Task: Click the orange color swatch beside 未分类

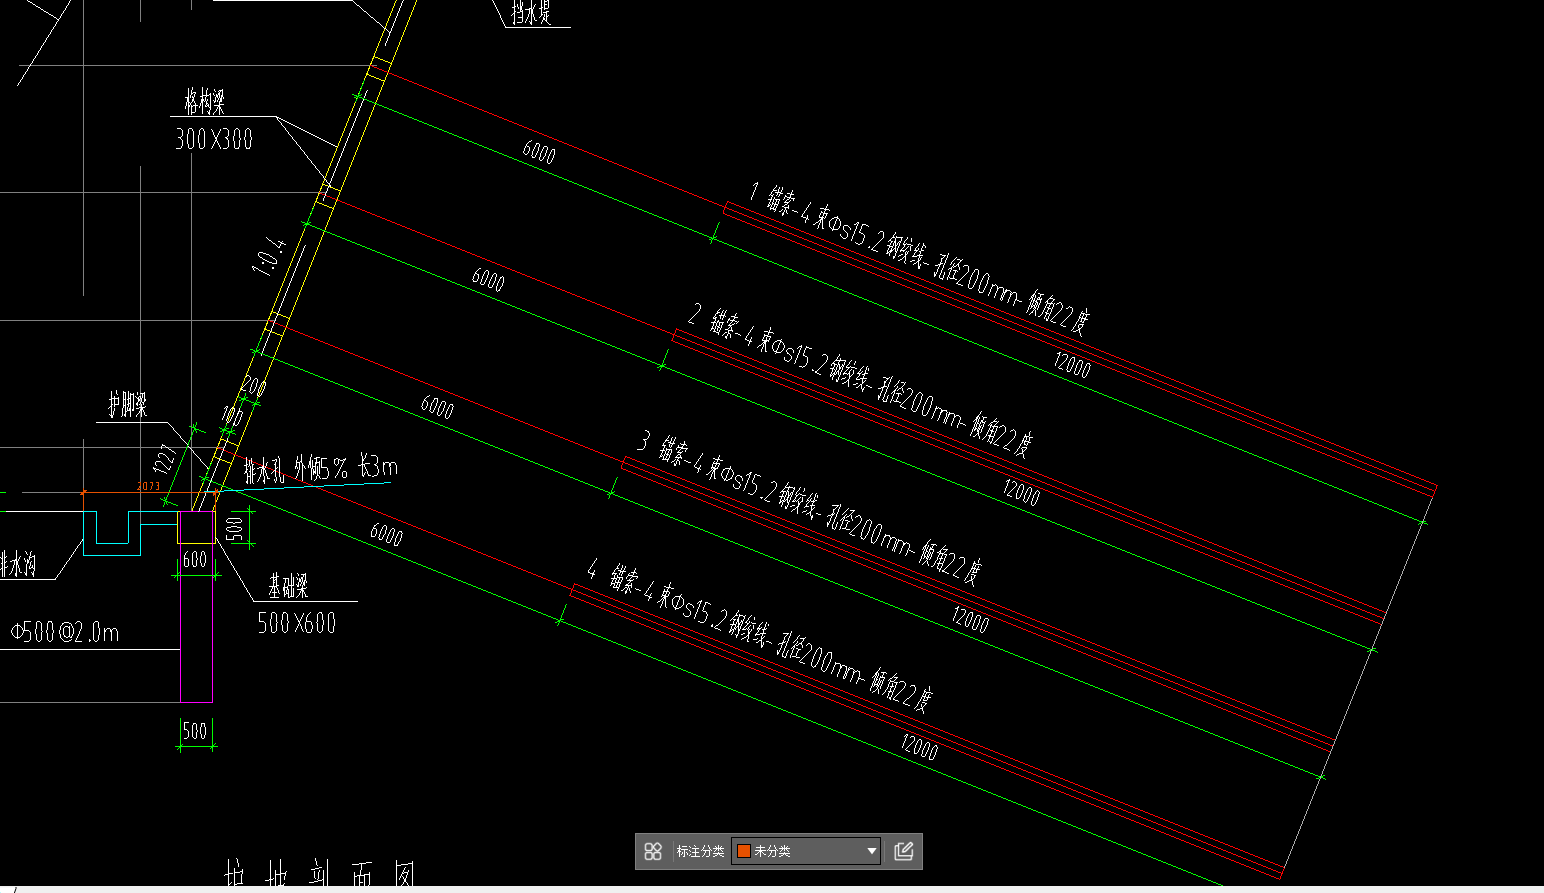Action: [x=743, y=851]
